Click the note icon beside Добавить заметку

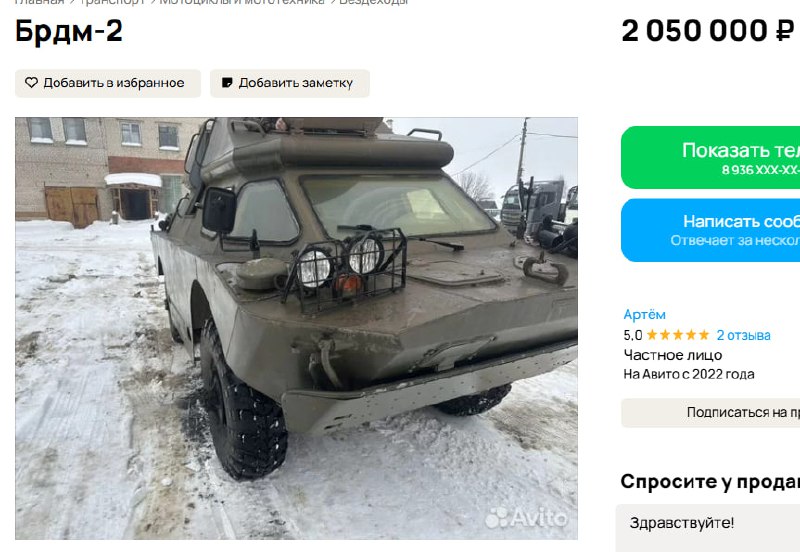[227, 83]
